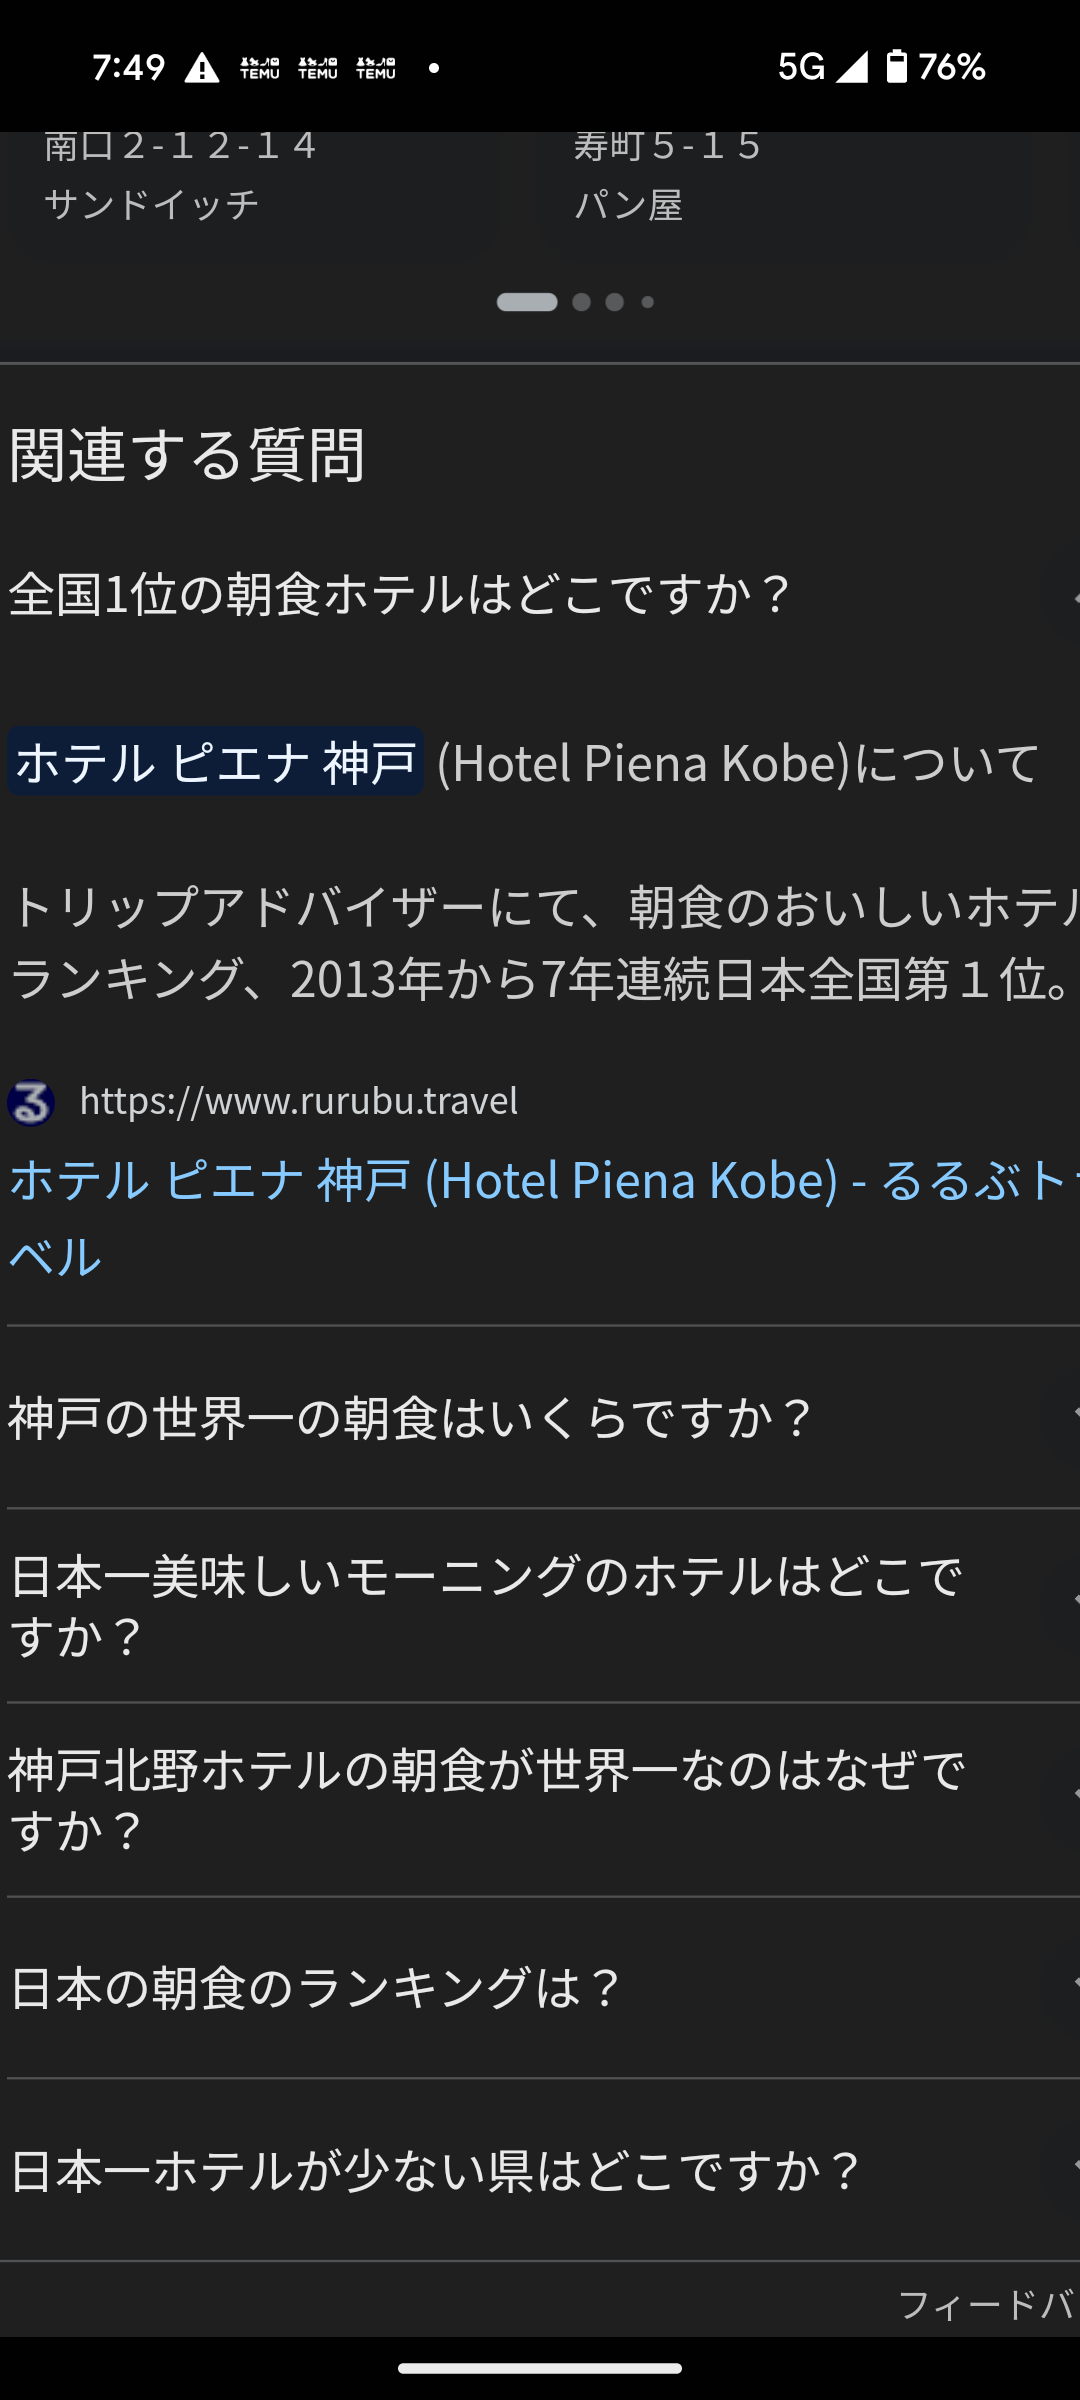Viewport: 1080px width, 2400px height.
Task: Tap the フィードバック link at the bottom
Action: [985, 2304]
